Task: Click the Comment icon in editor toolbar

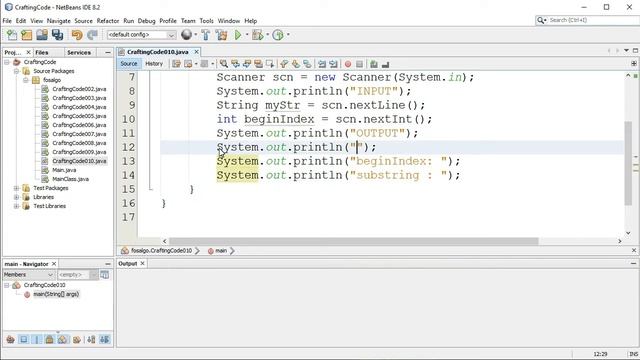Action: pyautogui.click(x=373, y=64)
